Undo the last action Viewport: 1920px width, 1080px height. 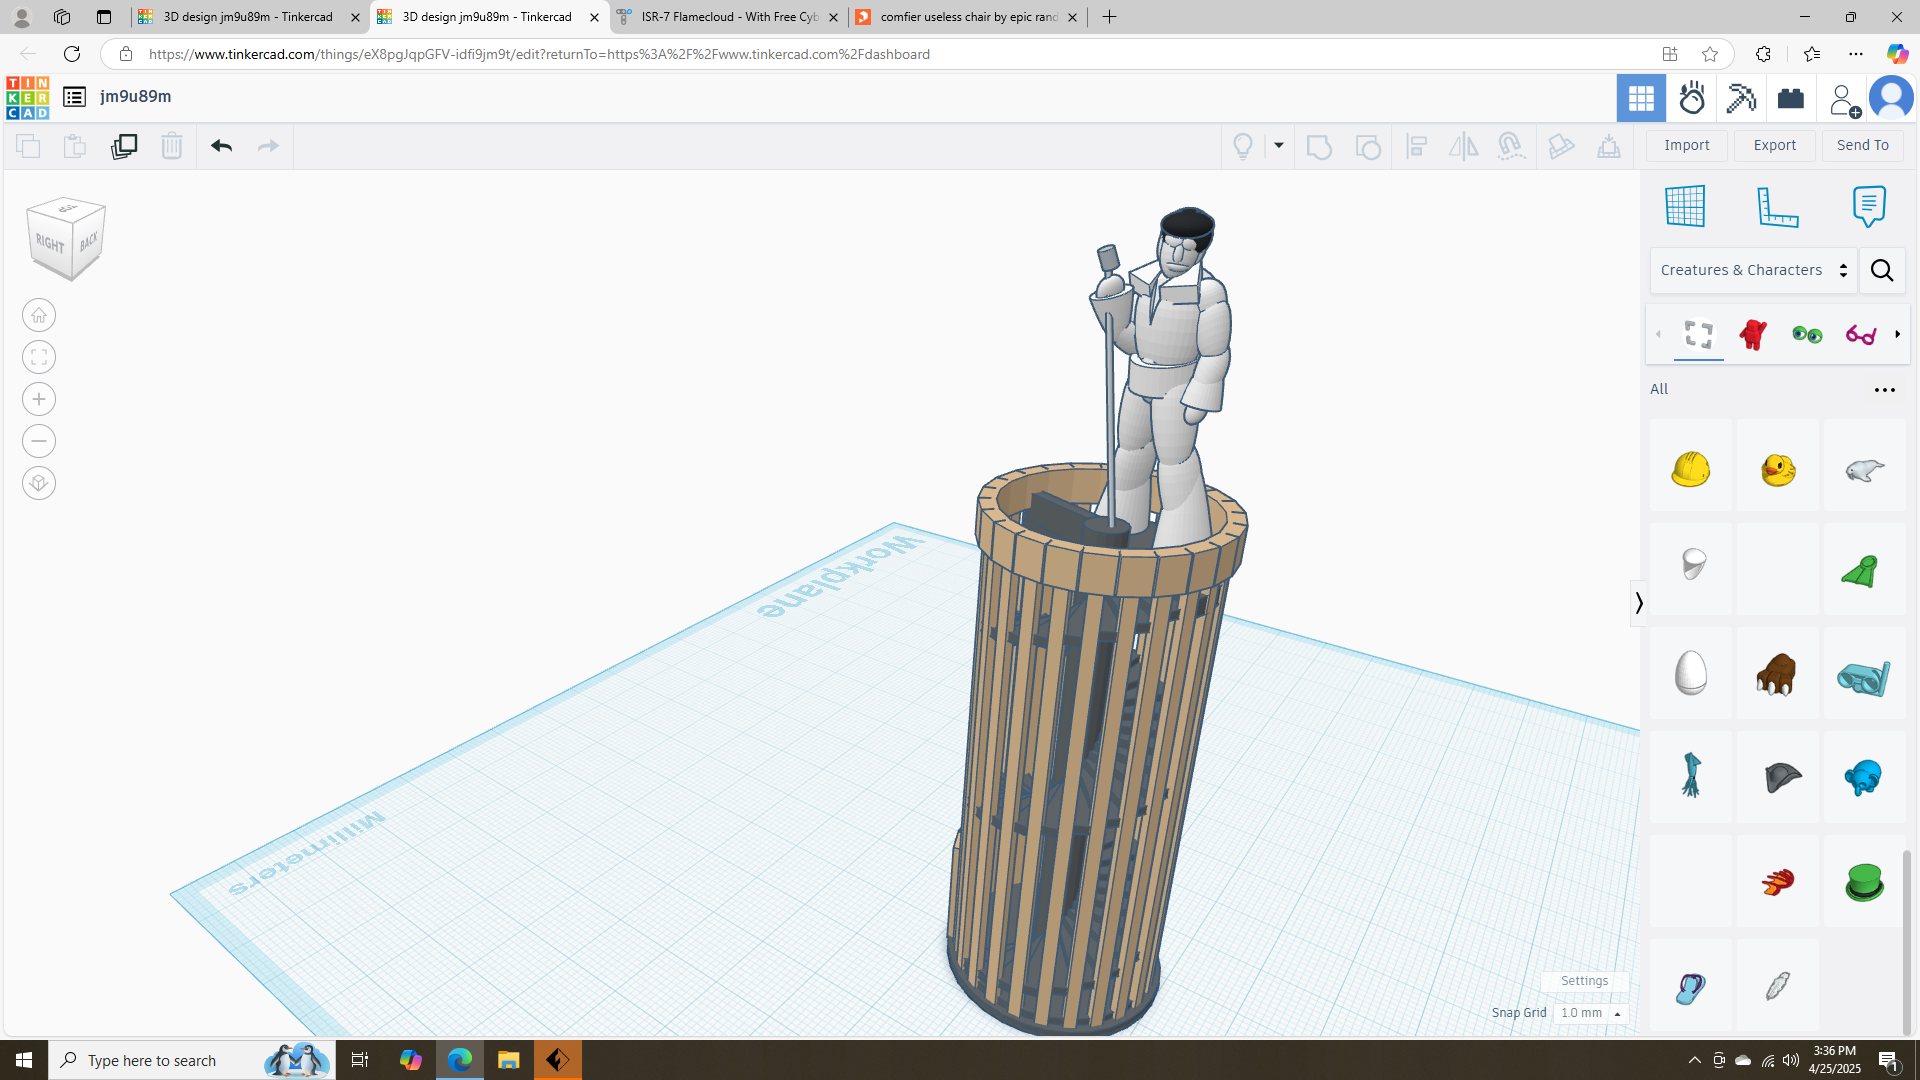222,146
